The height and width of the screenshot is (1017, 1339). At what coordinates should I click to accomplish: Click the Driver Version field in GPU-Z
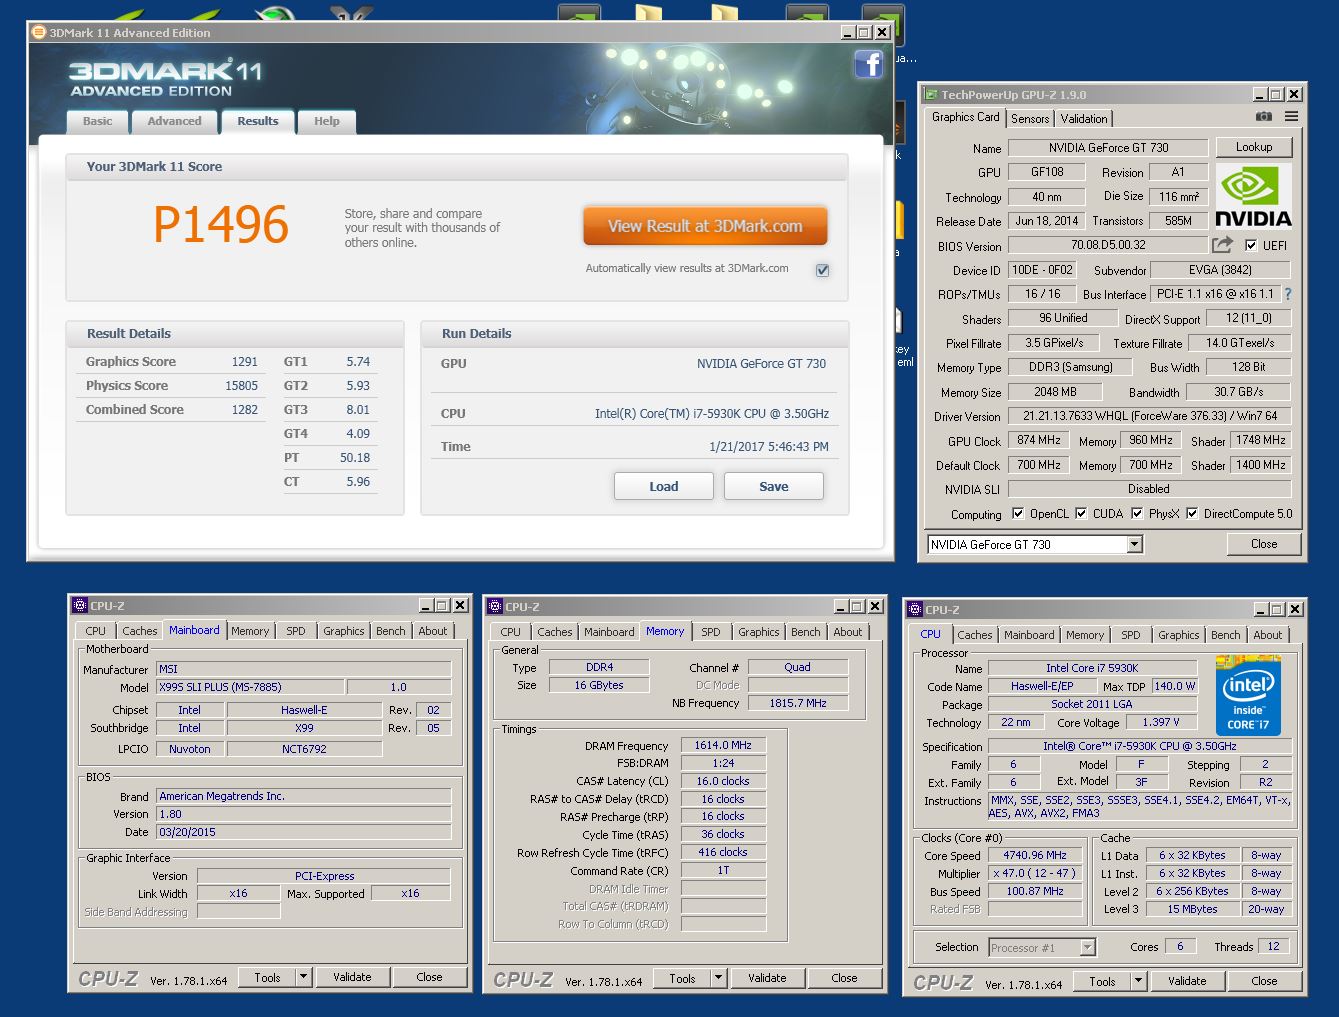pyautogui.click(x=1150, y=416)
